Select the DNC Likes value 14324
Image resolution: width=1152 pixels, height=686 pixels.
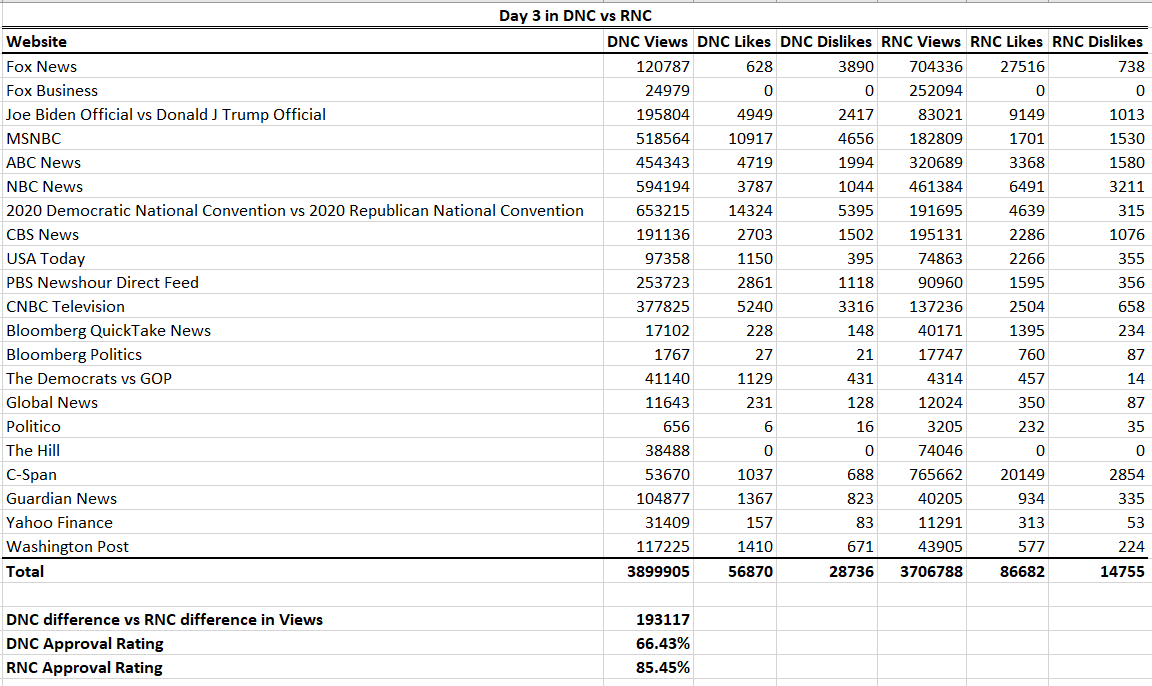[x=734, y=210]
